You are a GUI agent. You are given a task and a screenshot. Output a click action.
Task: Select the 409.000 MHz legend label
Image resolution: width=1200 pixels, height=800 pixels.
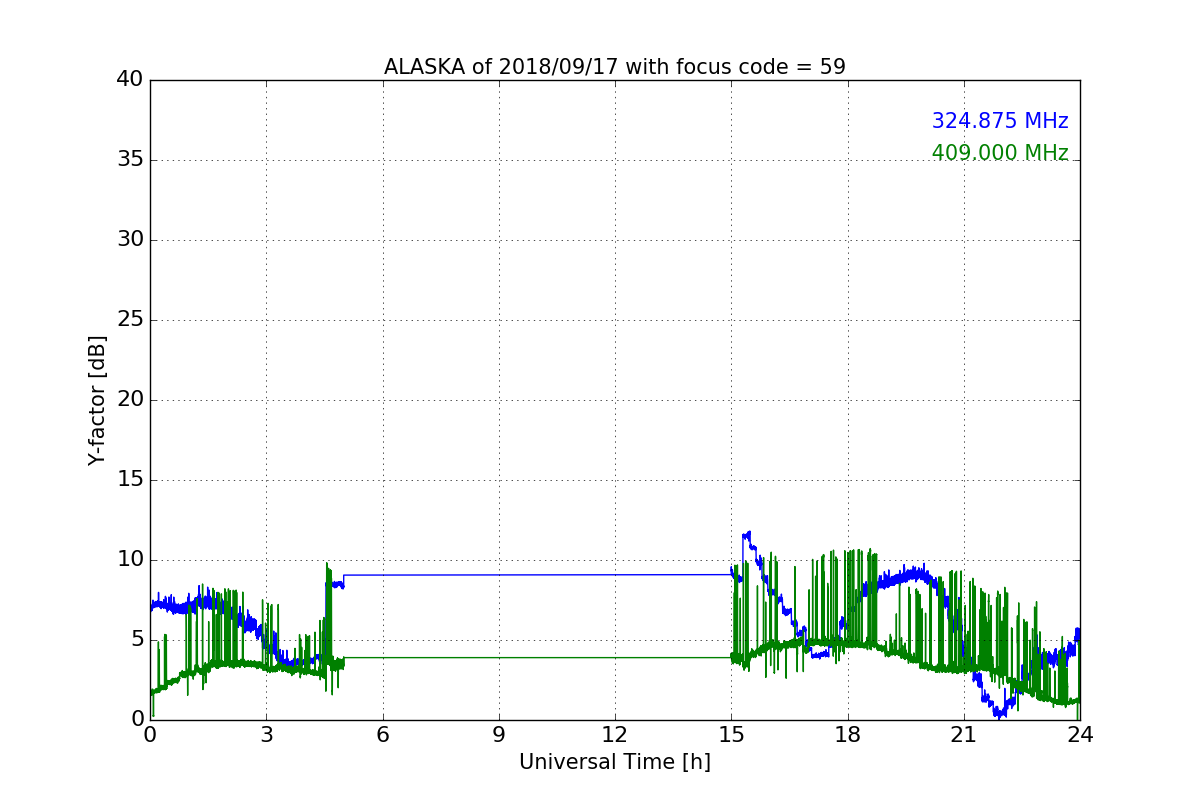pos(1000,153)
